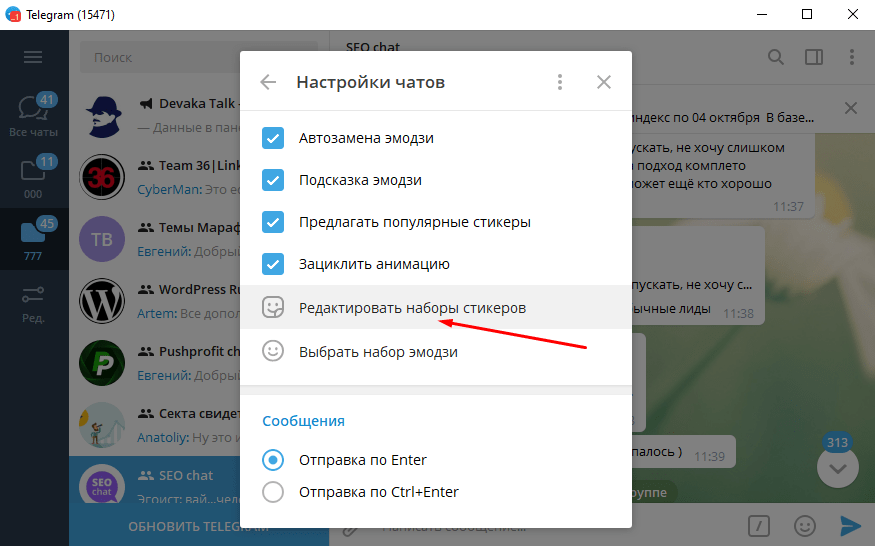Image resolution: width=875 pixels, height=546 pixels.
Task: Click the back arrow in chat settings
Action: pyautogui.click(x=268, y=82)
